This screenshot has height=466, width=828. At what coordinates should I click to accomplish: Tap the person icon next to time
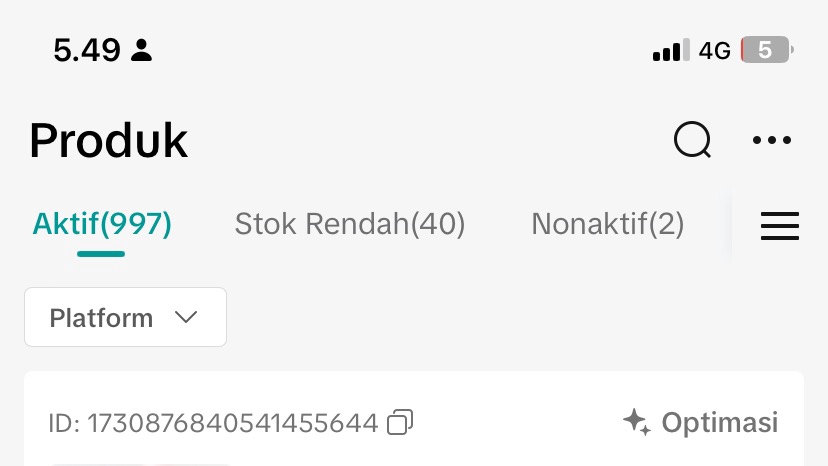point(142,50)
